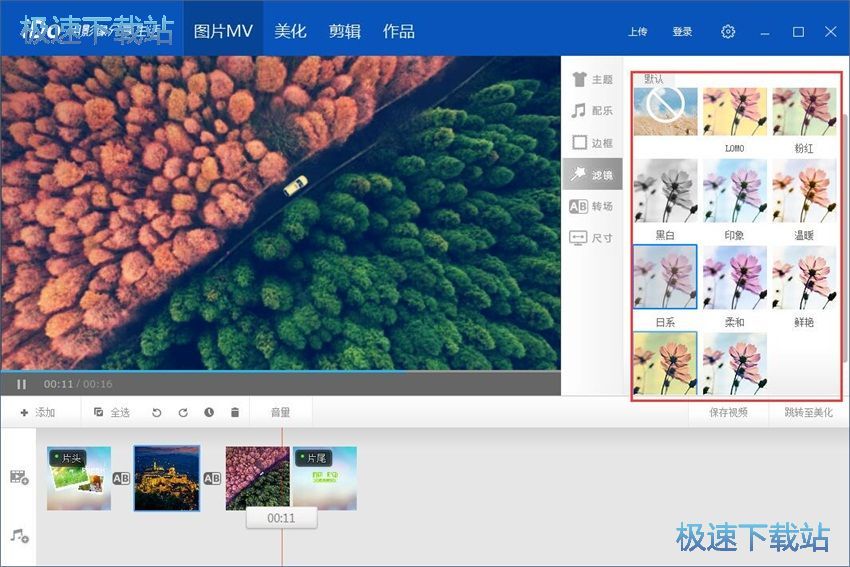Select the no-filter default thumbnail
The width and height of the screenshot is (850, 567).
(665, 111)
